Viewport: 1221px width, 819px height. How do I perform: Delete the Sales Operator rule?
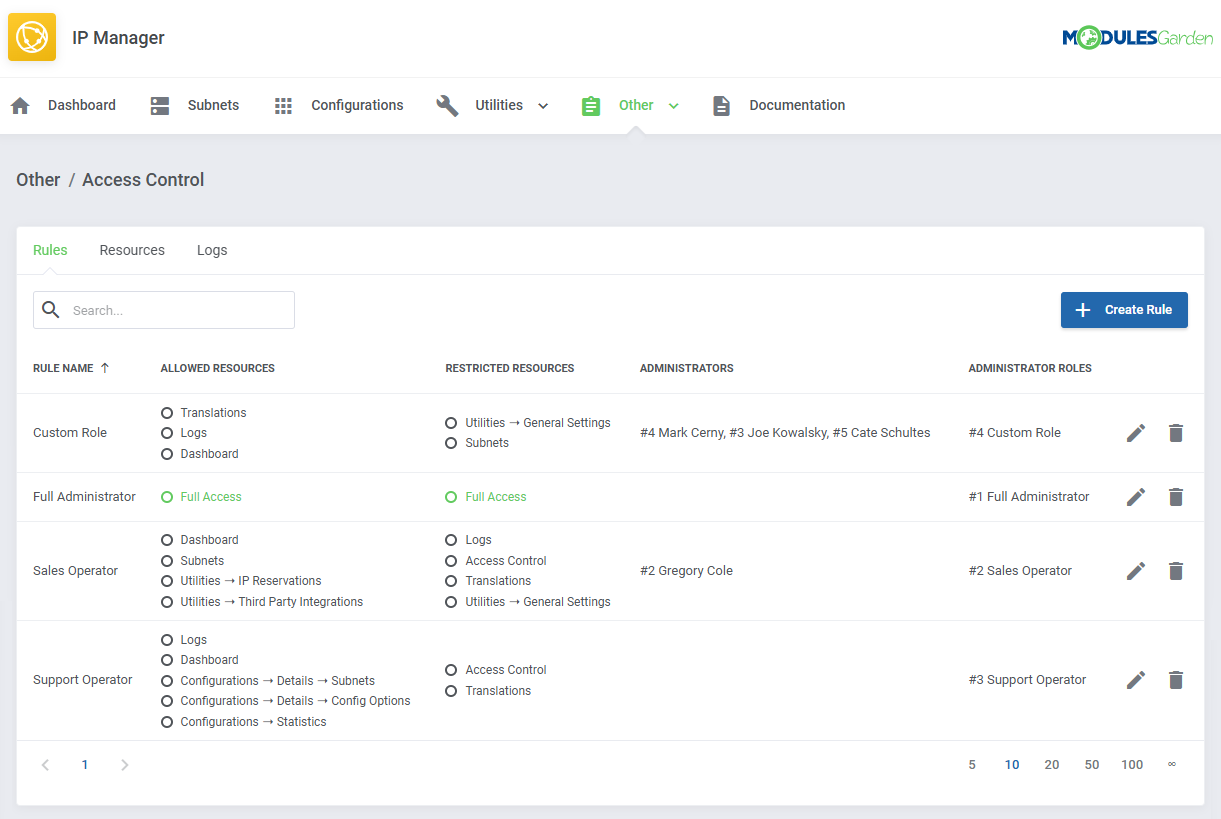pyautogui.click(x=1176, y=571)
